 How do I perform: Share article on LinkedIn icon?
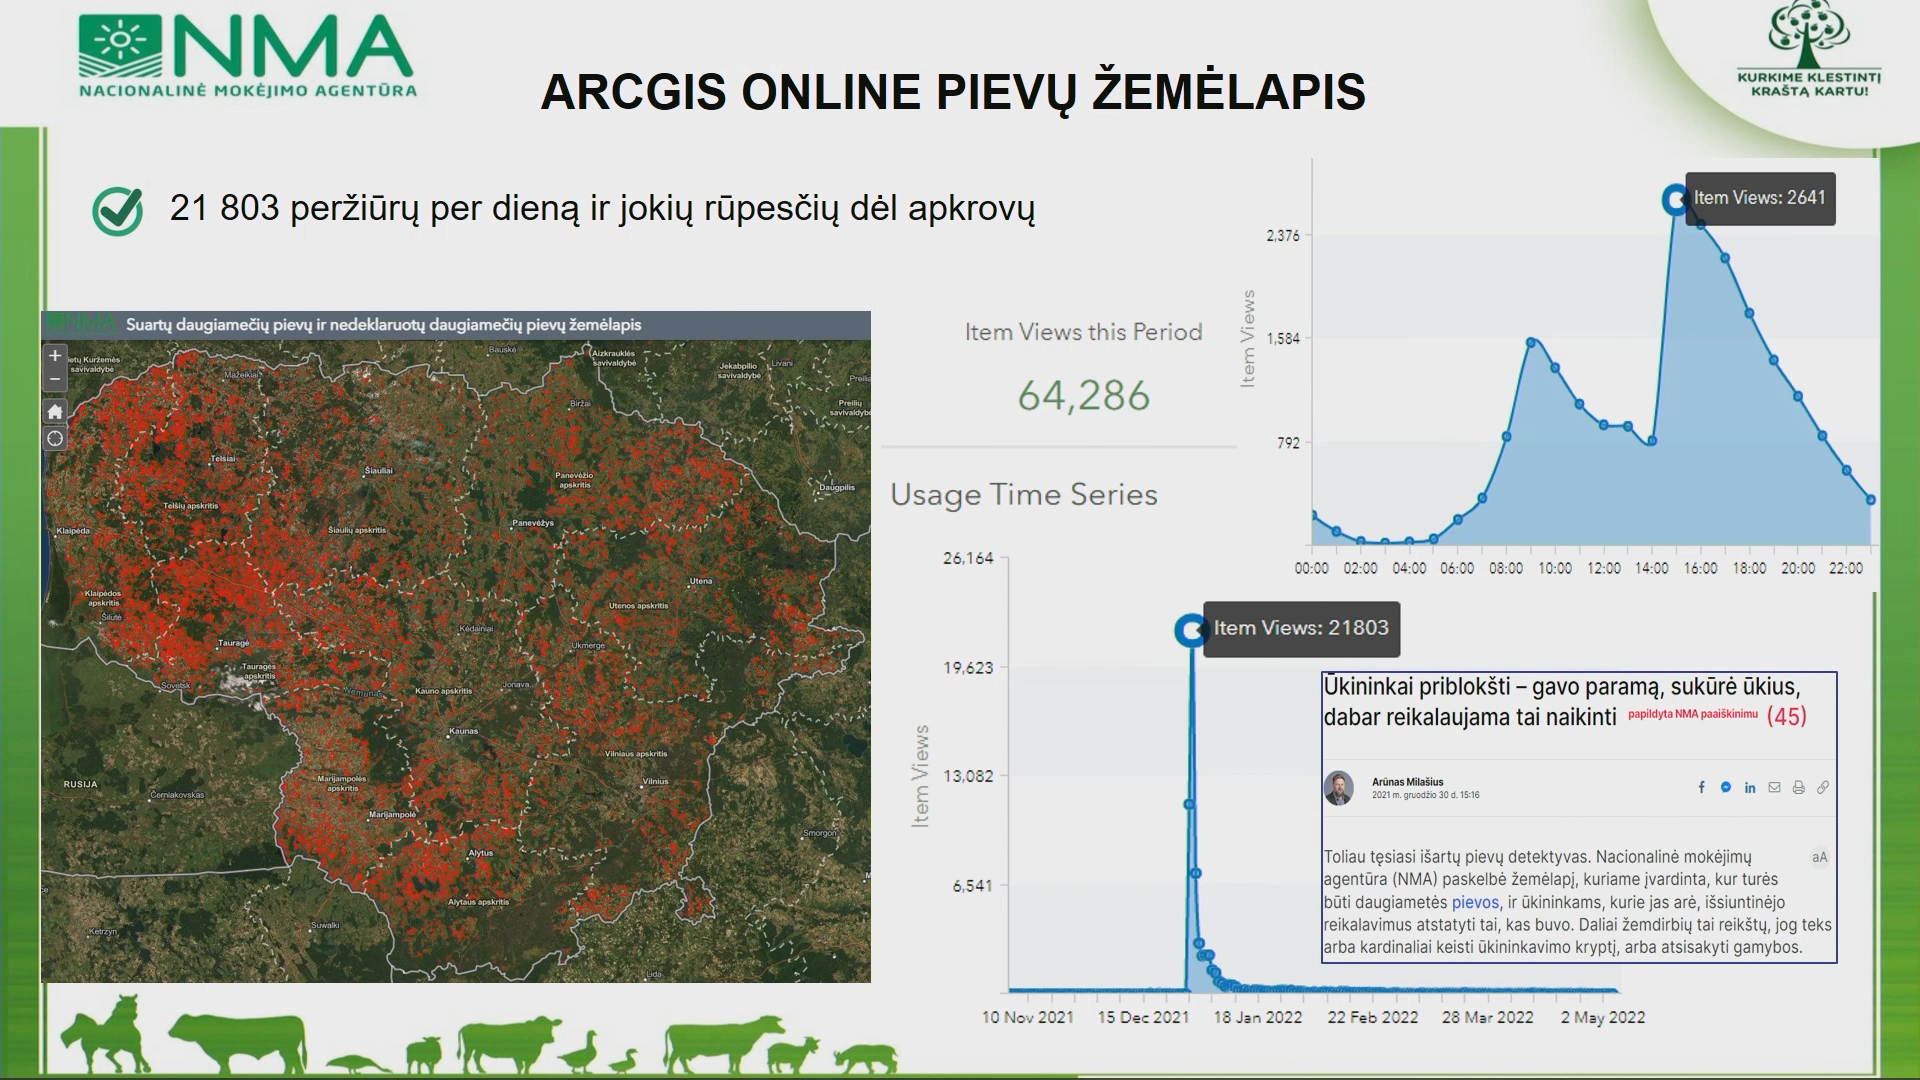coord(1750,788)
